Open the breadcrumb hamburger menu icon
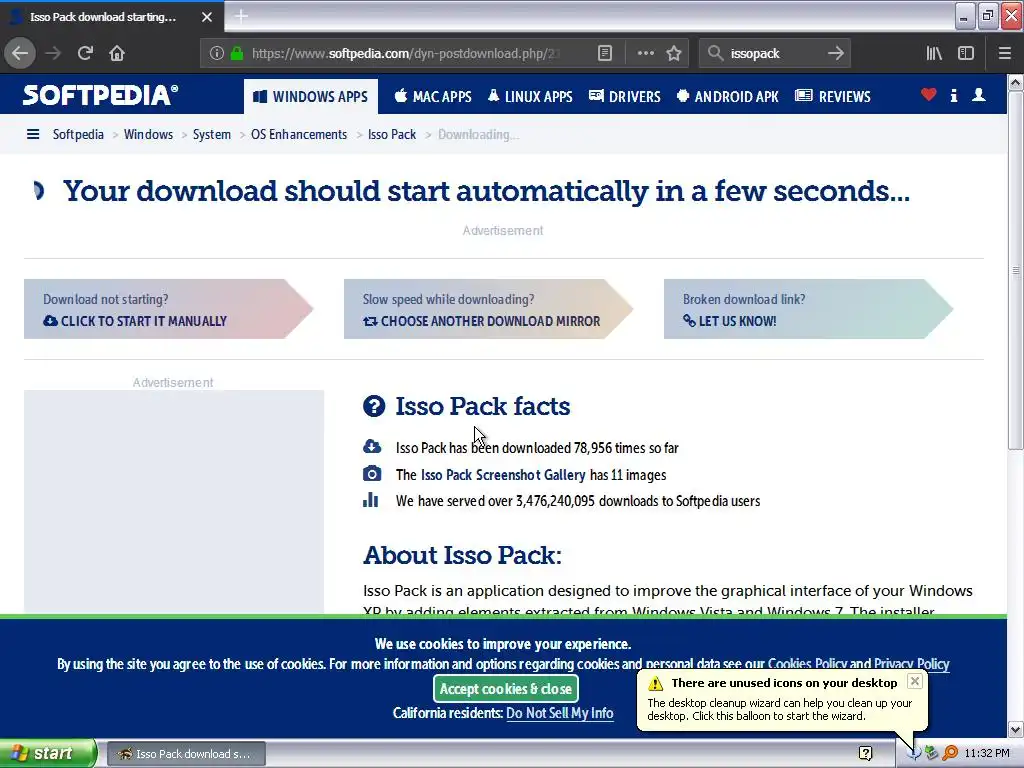The image size is (1024, 768). click(x=33, y=135)
